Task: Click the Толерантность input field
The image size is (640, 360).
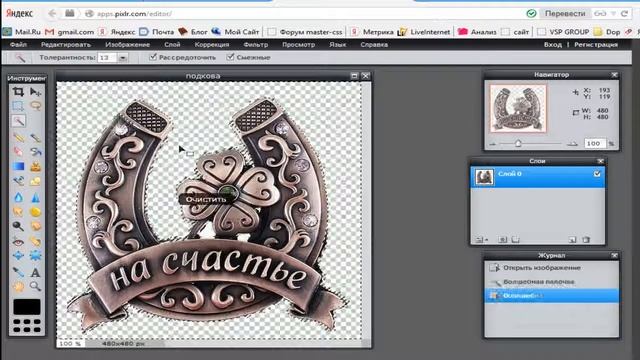Action: click(x=107, y=58)
